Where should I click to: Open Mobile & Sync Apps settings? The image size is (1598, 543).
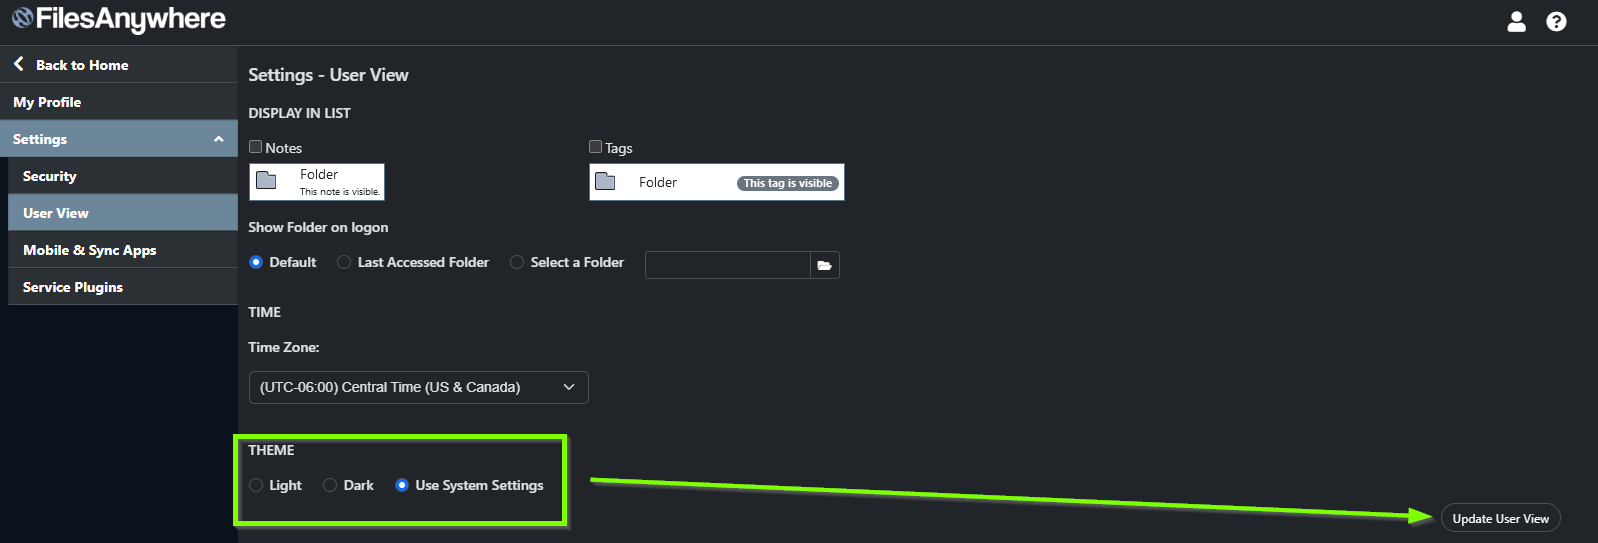pos(123,250)
